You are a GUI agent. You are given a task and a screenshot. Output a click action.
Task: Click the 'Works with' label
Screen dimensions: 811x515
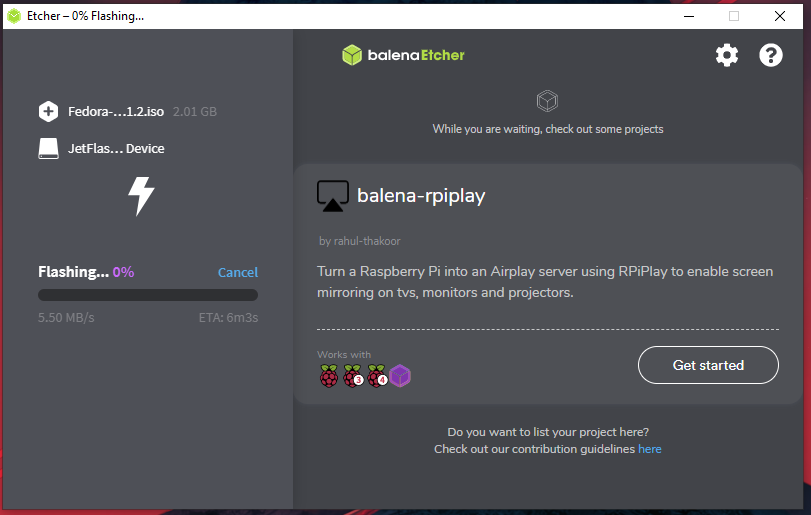(x=344, y=355)
